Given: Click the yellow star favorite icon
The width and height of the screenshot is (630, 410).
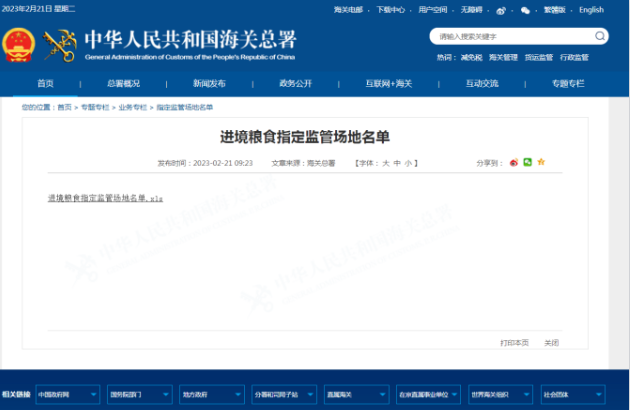Looking at the screenshot, I should (x=541, y=162).
